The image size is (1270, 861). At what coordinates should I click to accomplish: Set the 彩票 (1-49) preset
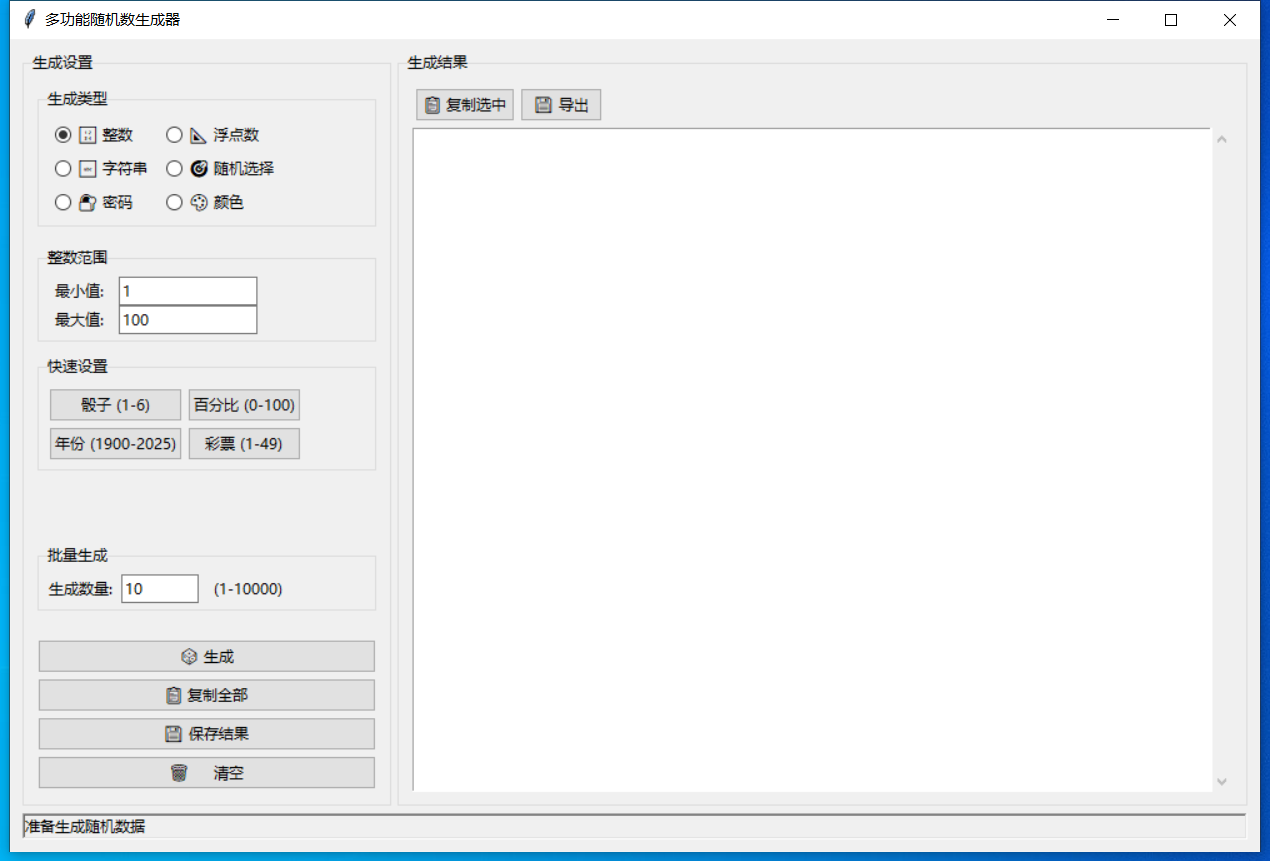tap(244, 444)
